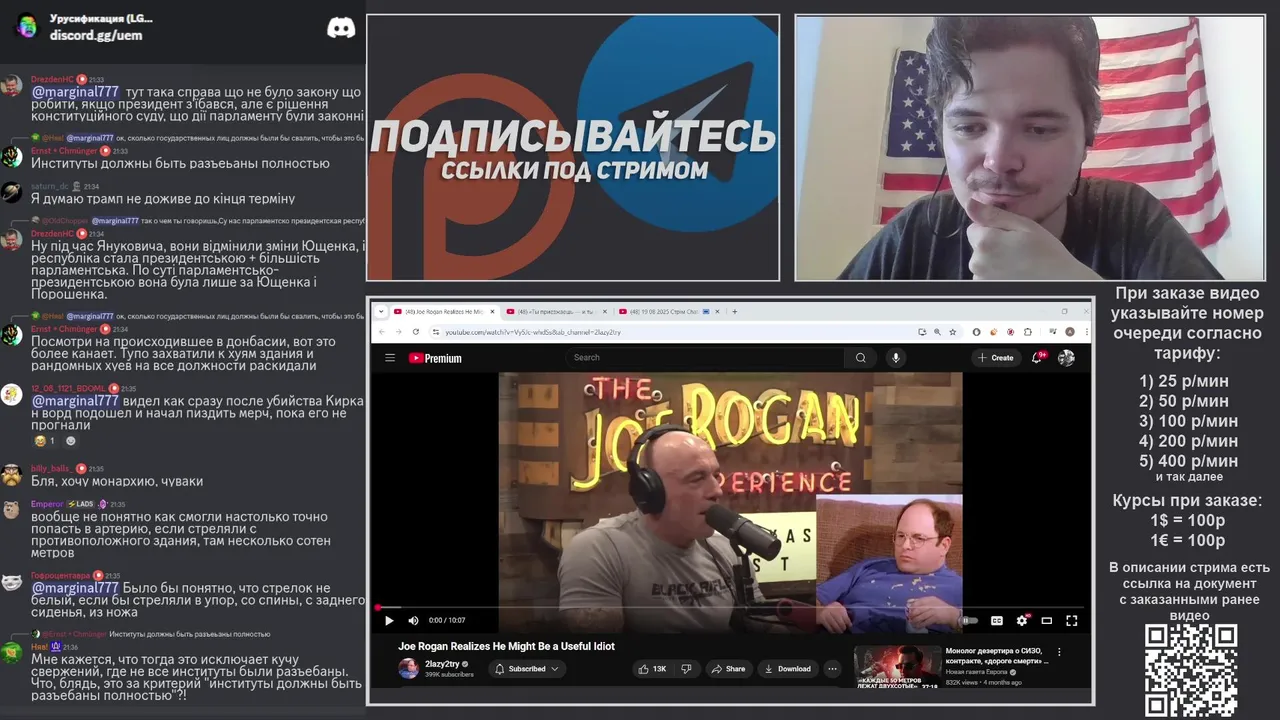This screenshot has height=720, width=1280.
Task: Expand the browser tab search chevron
Action: [380, 311]
